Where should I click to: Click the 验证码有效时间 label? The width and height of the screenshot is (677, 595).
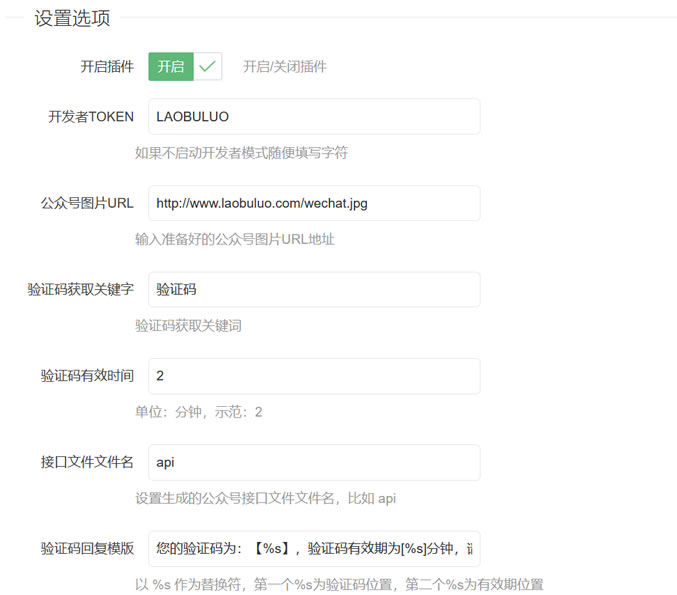point(87,376)
